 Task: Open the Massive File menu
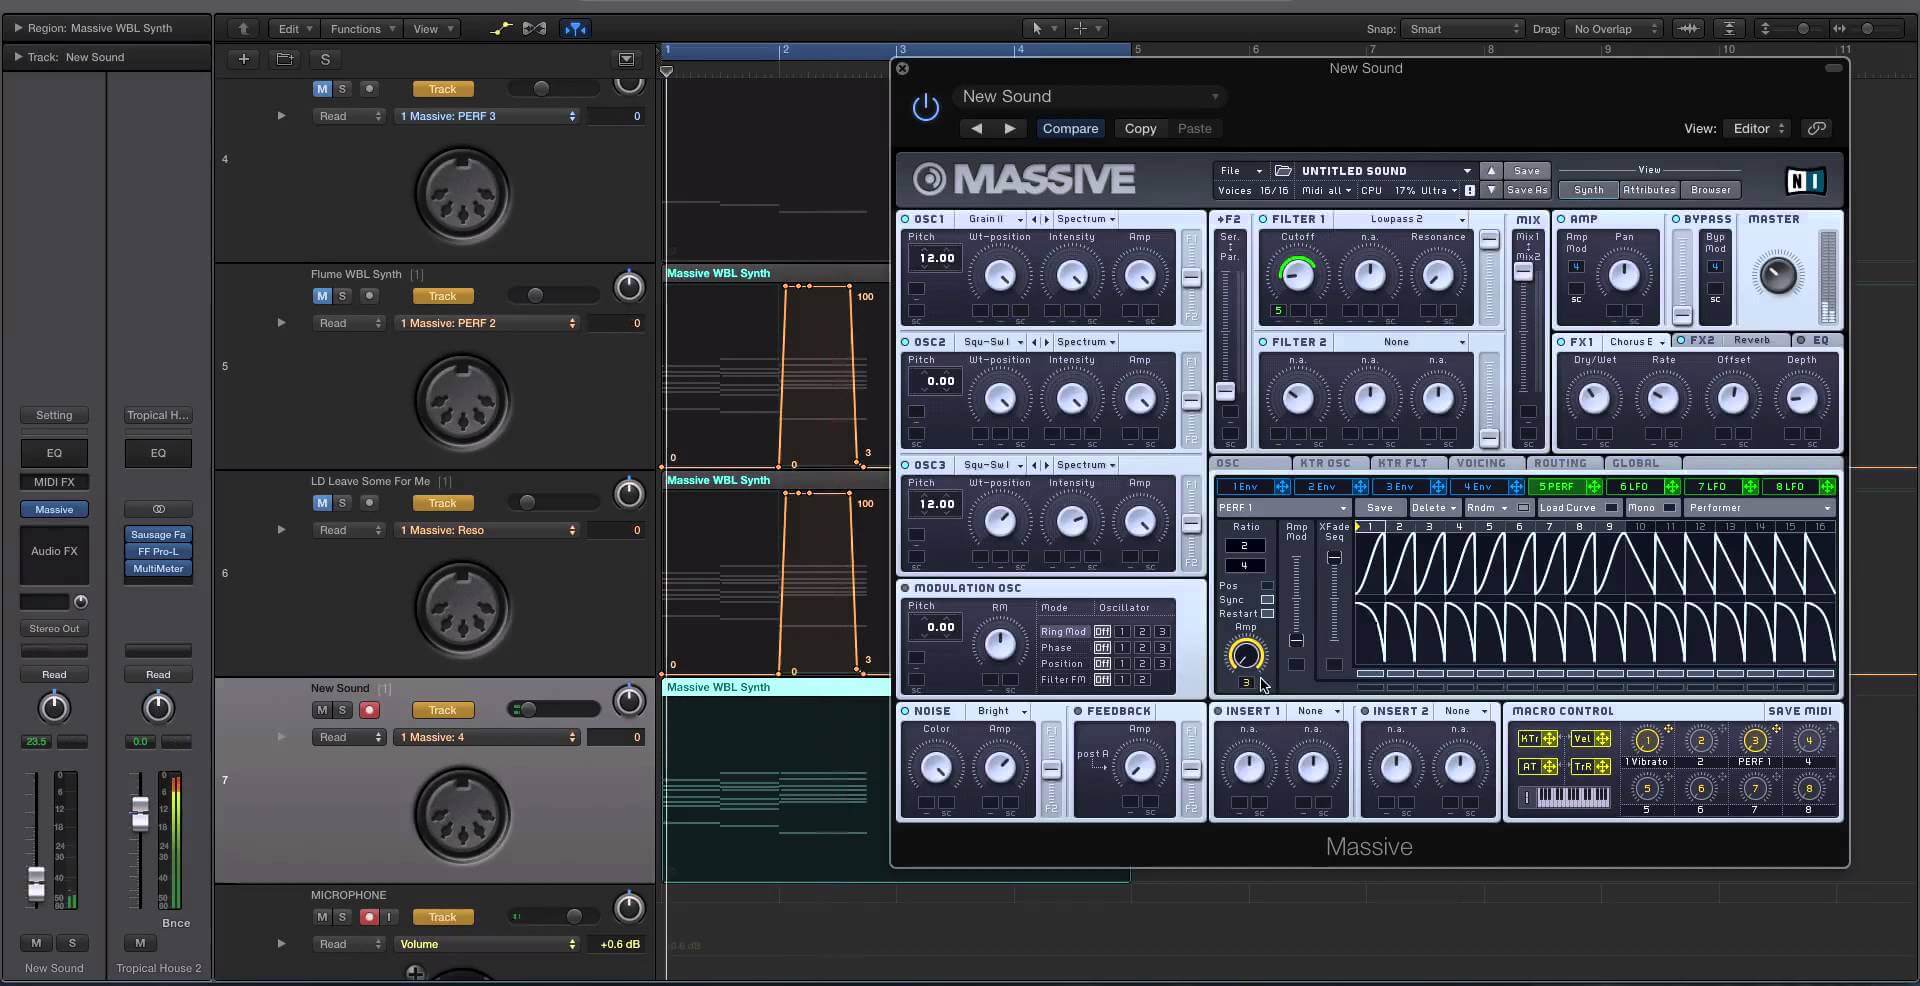(x=1241, y=171)
